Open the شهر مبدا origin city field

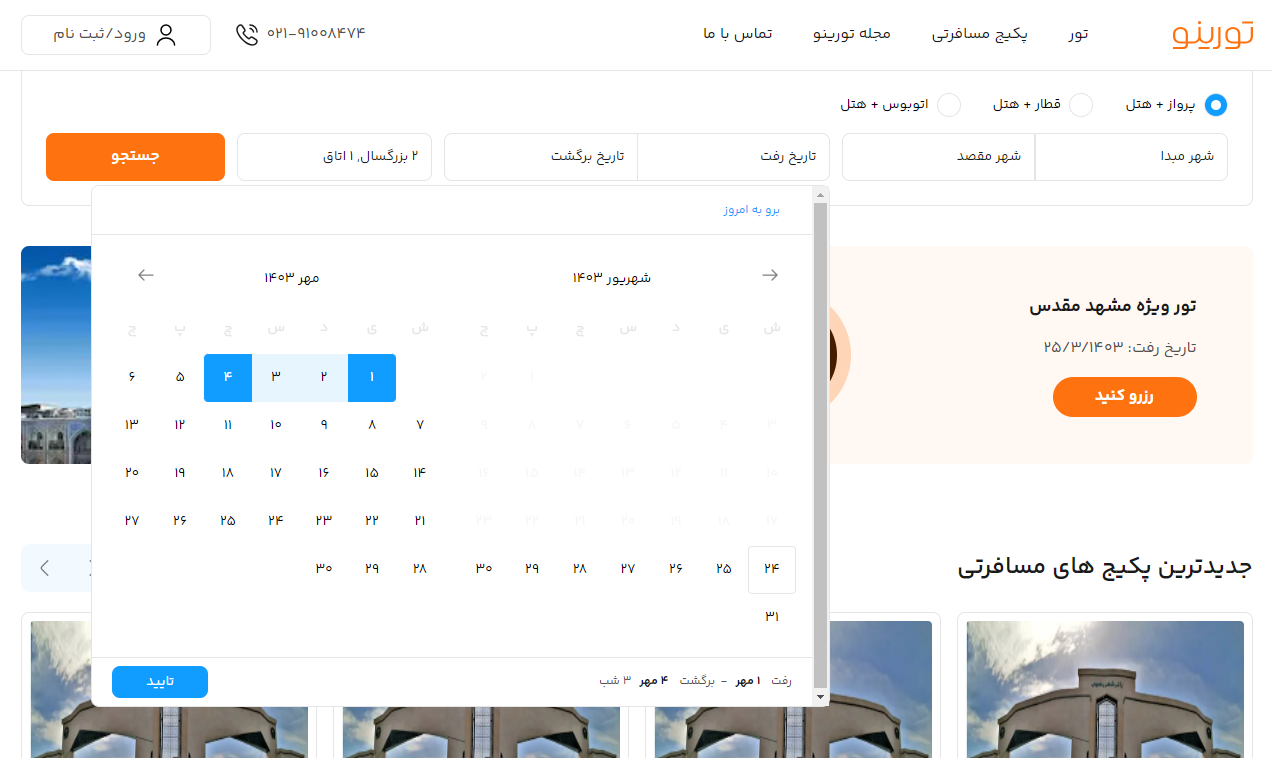click(1130, 157)
